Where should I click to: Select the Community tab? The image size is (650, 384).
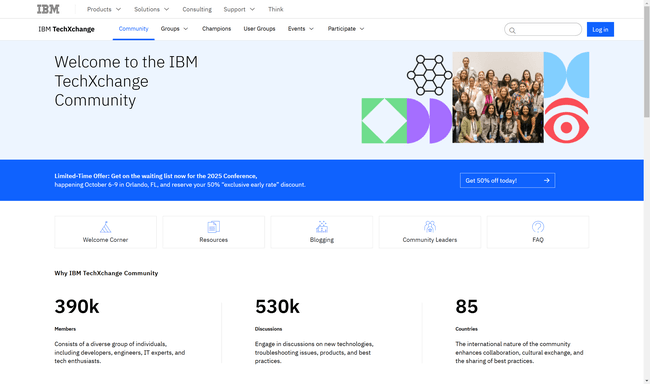click(x=133, y=29)
